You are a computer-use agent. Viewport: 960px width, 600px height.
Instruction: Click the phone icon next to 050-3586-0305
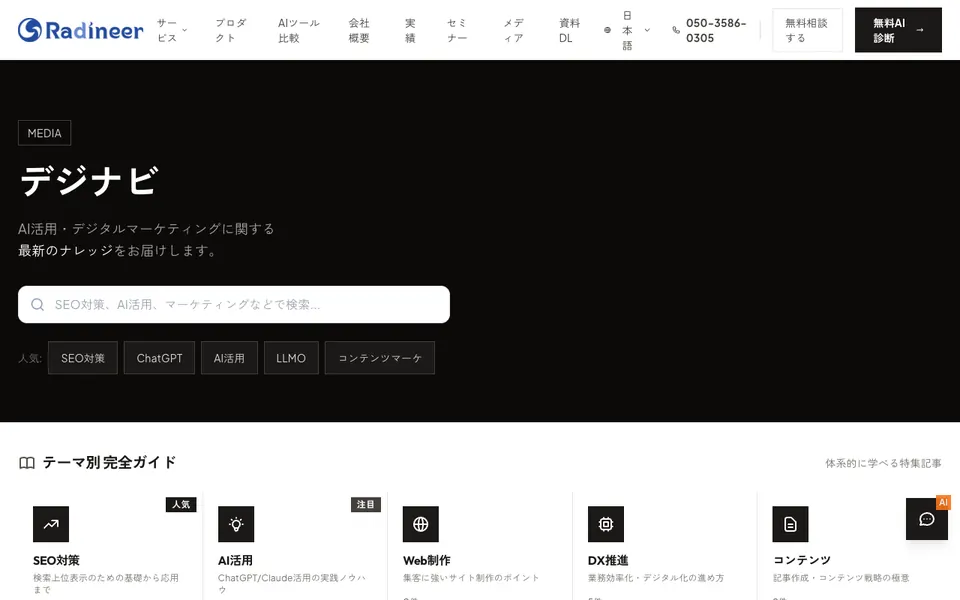[x=676, y=30]
